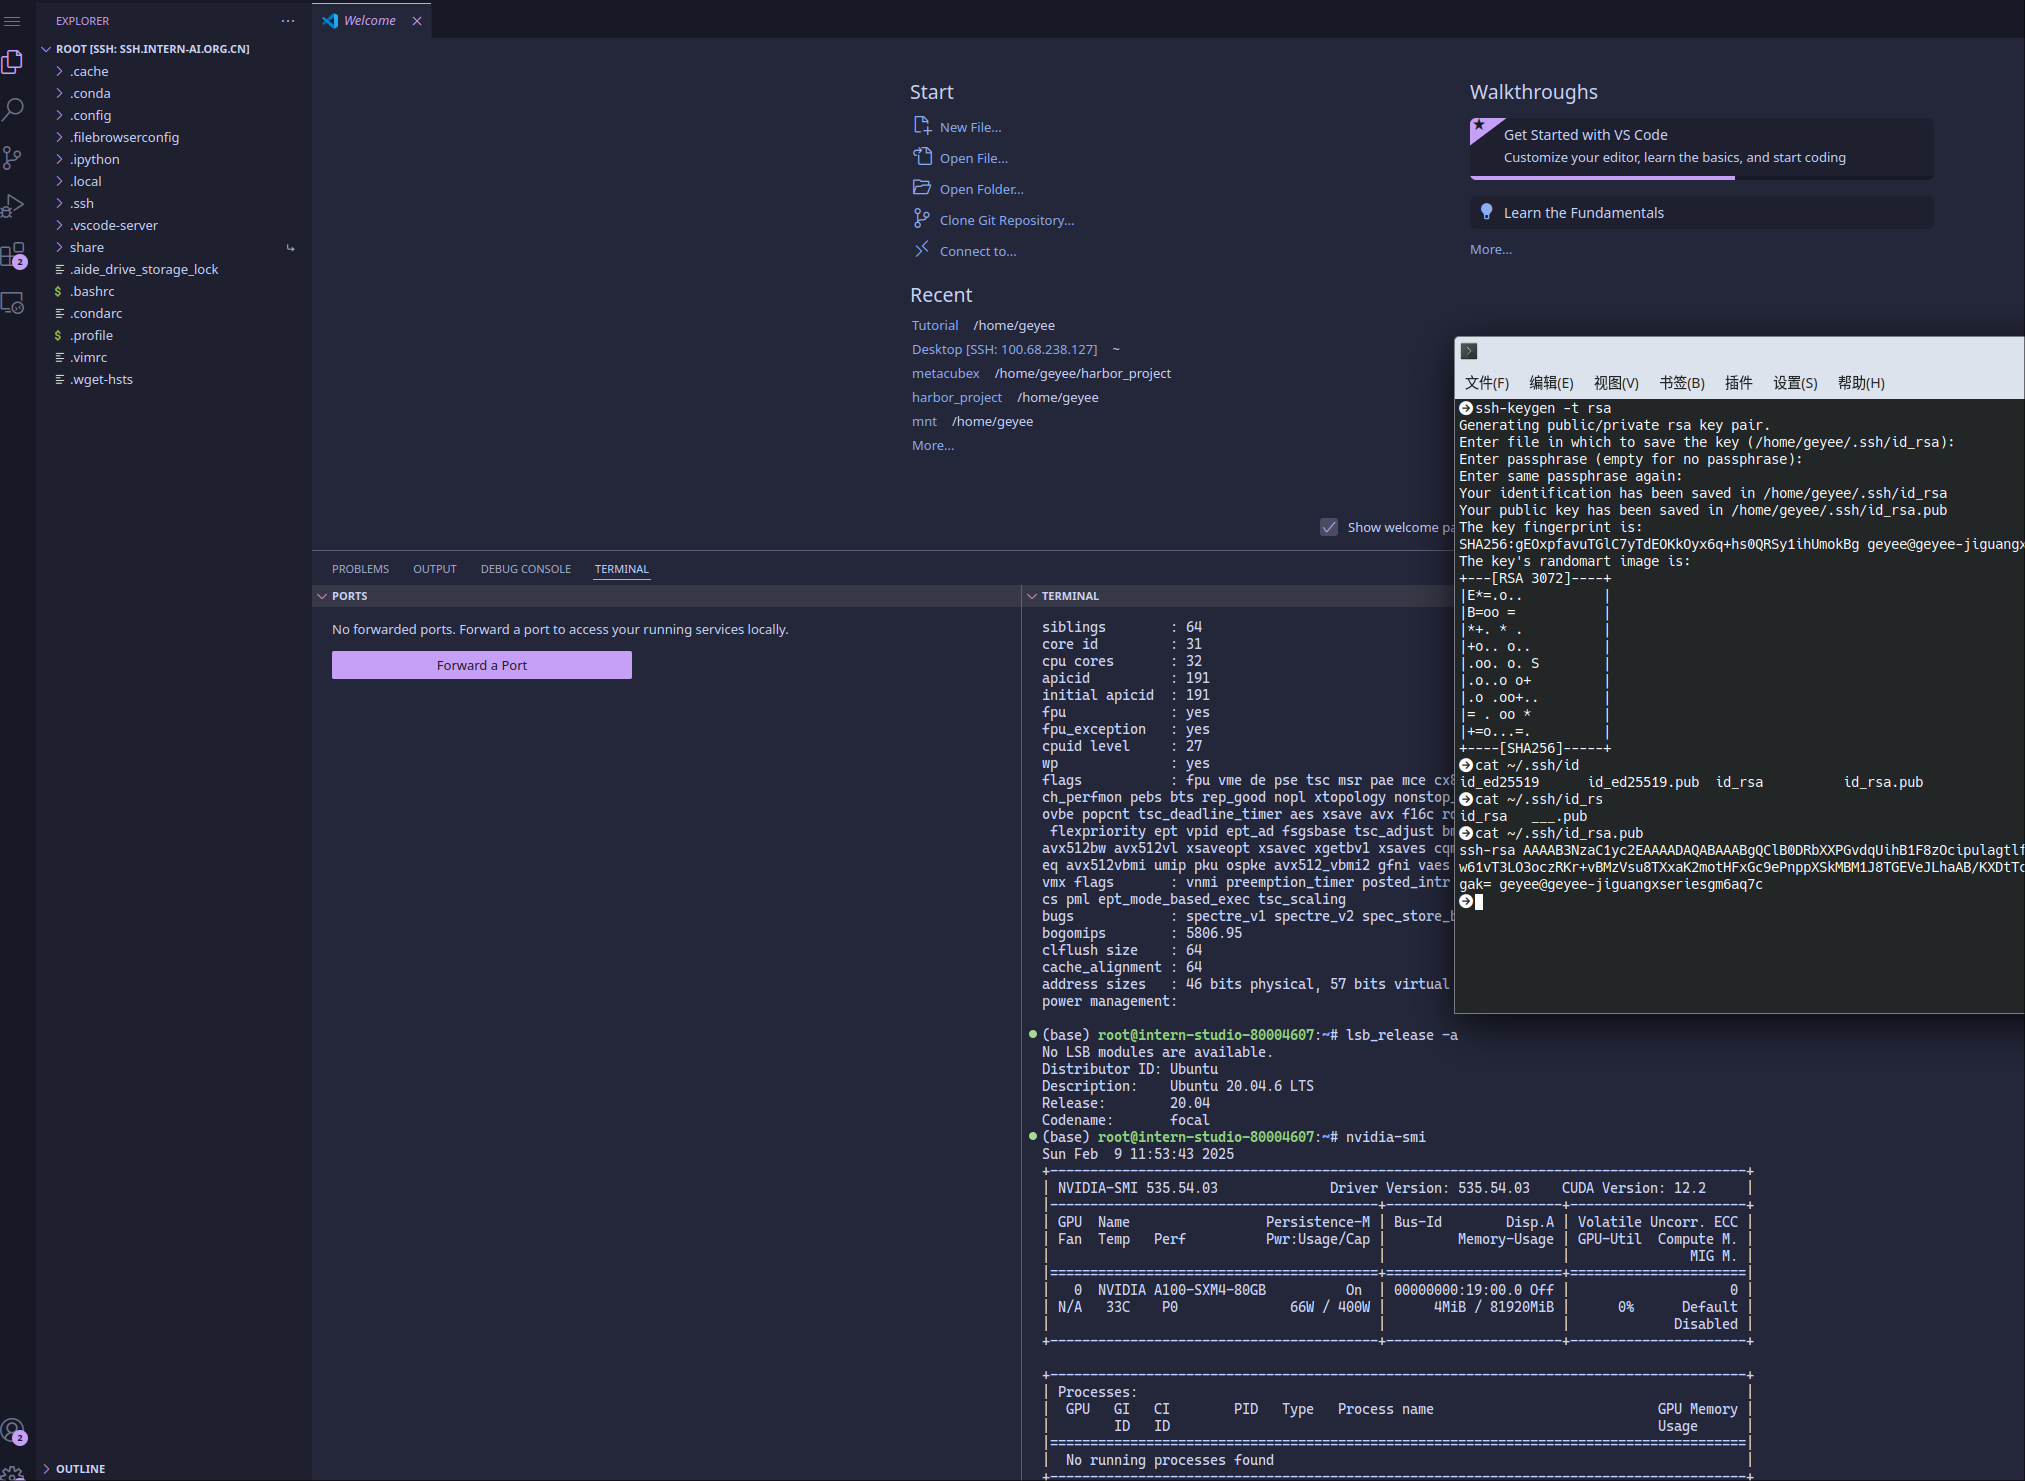
Task: Switch to the PROBLEMS tab
Action: click(x=360, y=569)
